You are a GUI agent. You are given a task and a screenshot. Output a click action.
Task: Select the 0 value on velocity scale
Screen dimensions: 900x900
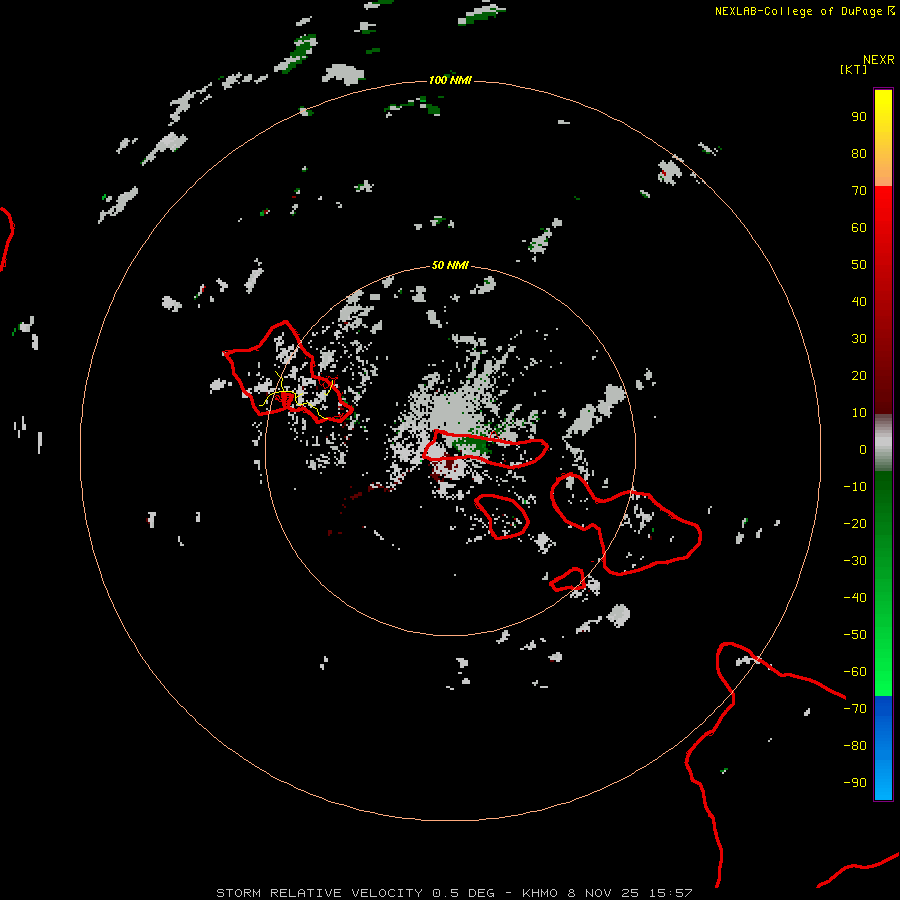coord(863,449)
